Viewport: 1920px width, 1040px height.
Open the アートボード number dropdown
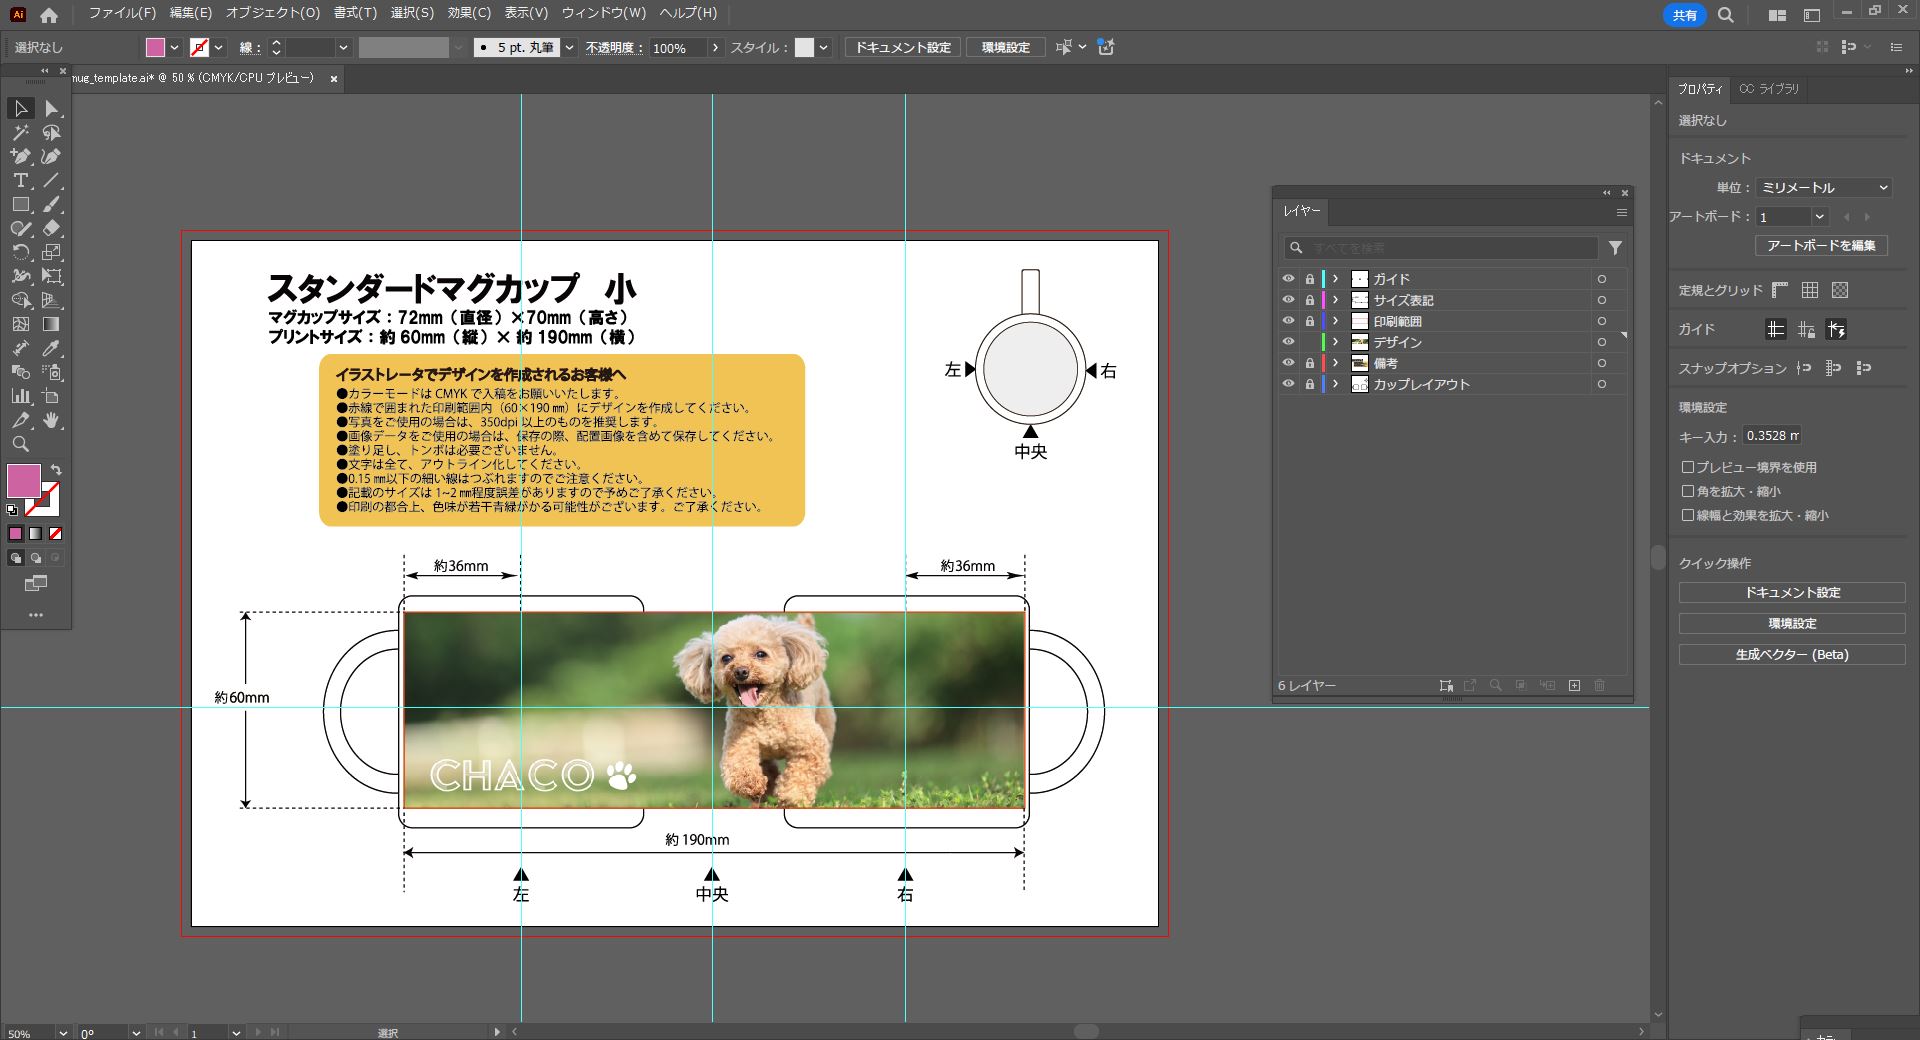[1819, 217]
